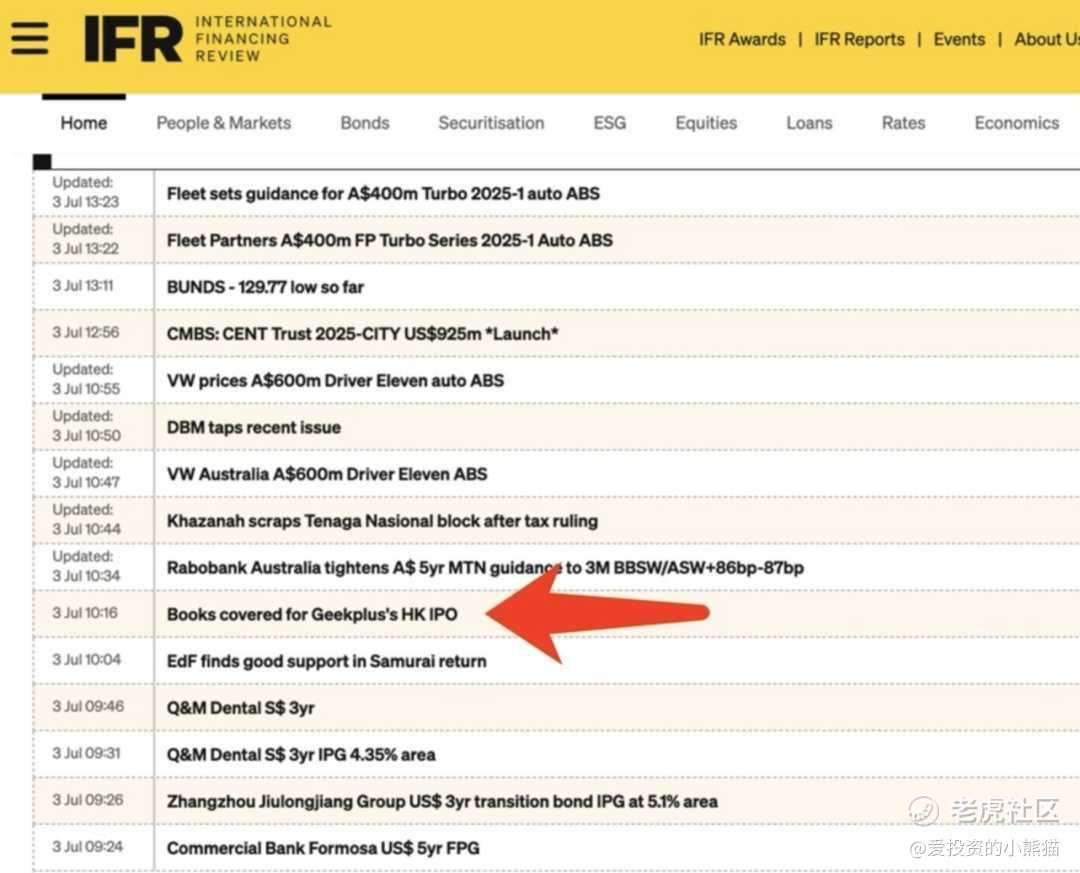Read Khazanah scraps Tenaga Nasional block story
The height and width of the screenshot is (873, 1080).
[382, 522]
